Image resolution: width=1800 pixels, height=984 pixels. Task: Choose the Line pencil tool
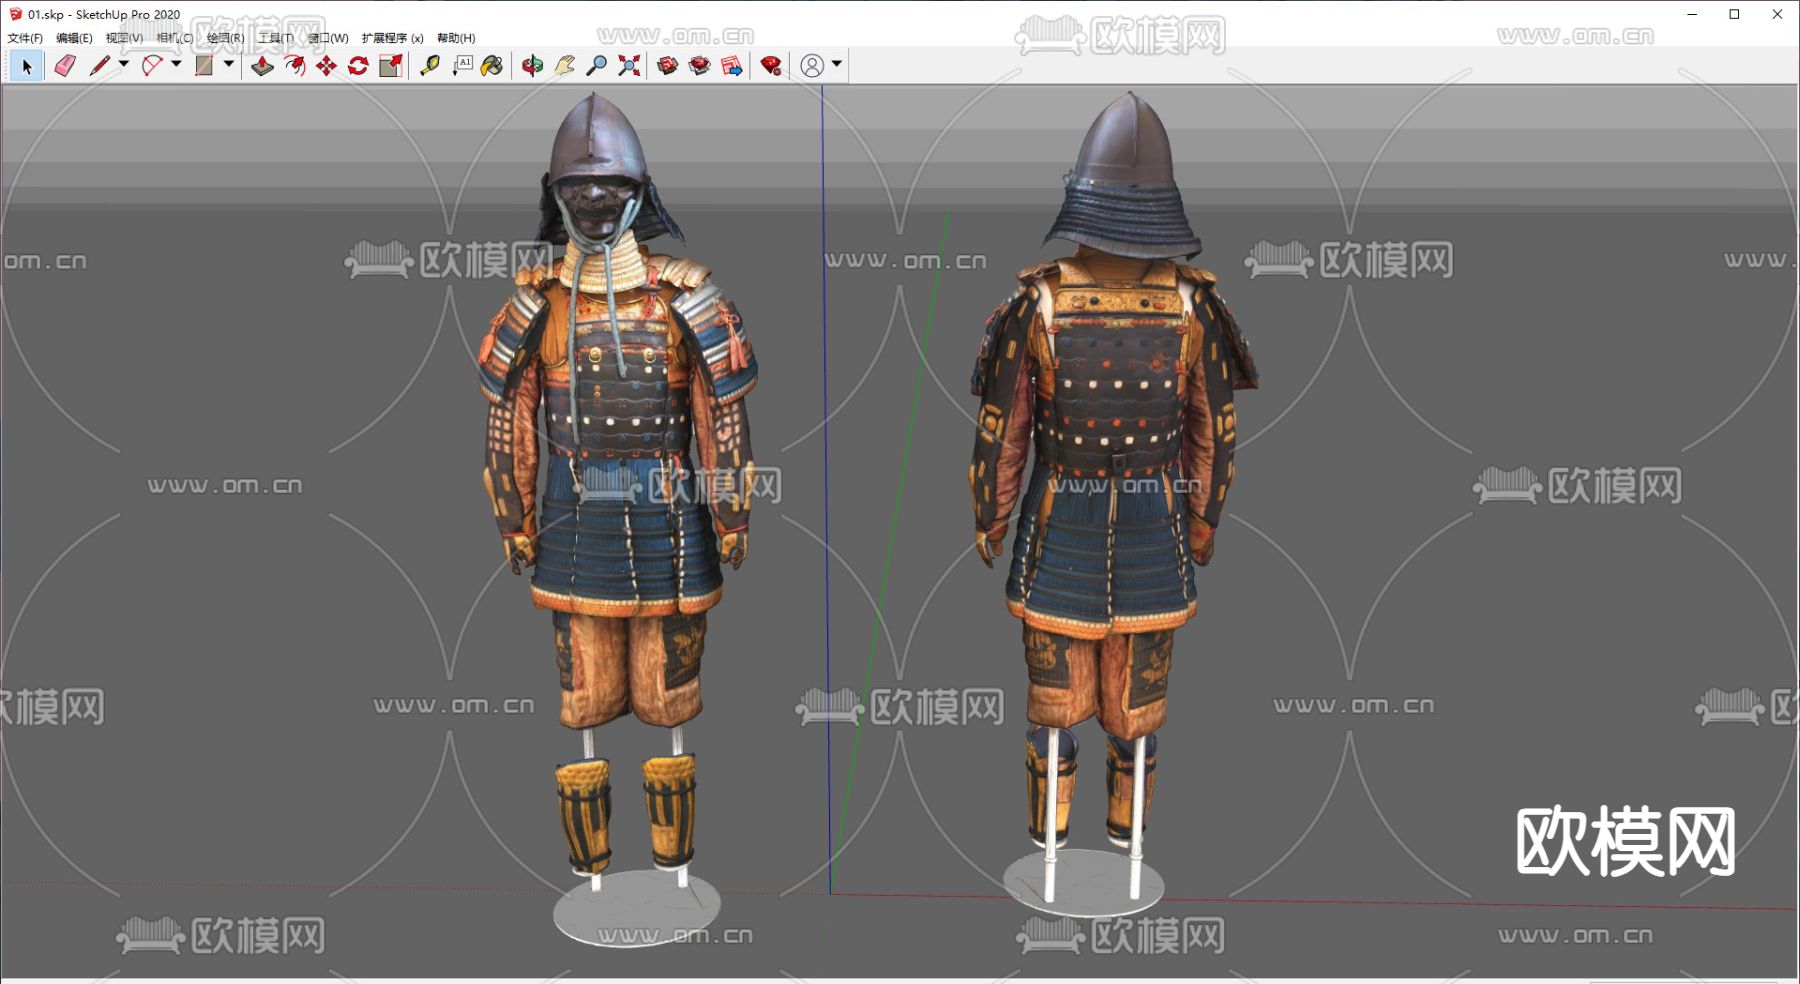tap(99, 66)
